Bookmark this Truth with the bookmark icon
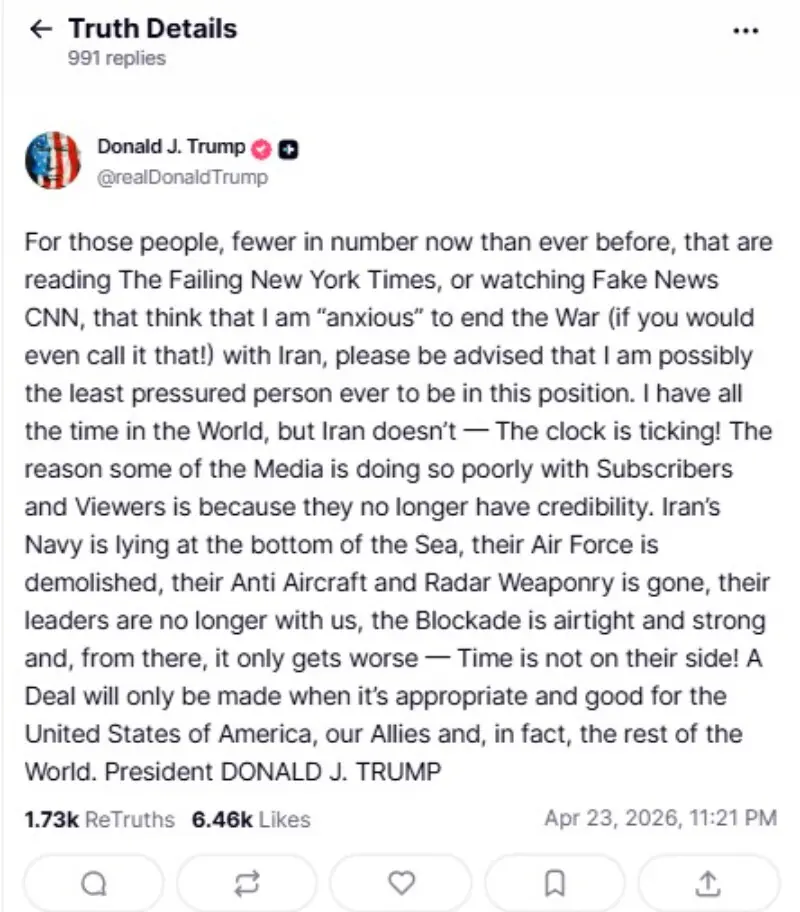800x912 pixels. [555, 882]
